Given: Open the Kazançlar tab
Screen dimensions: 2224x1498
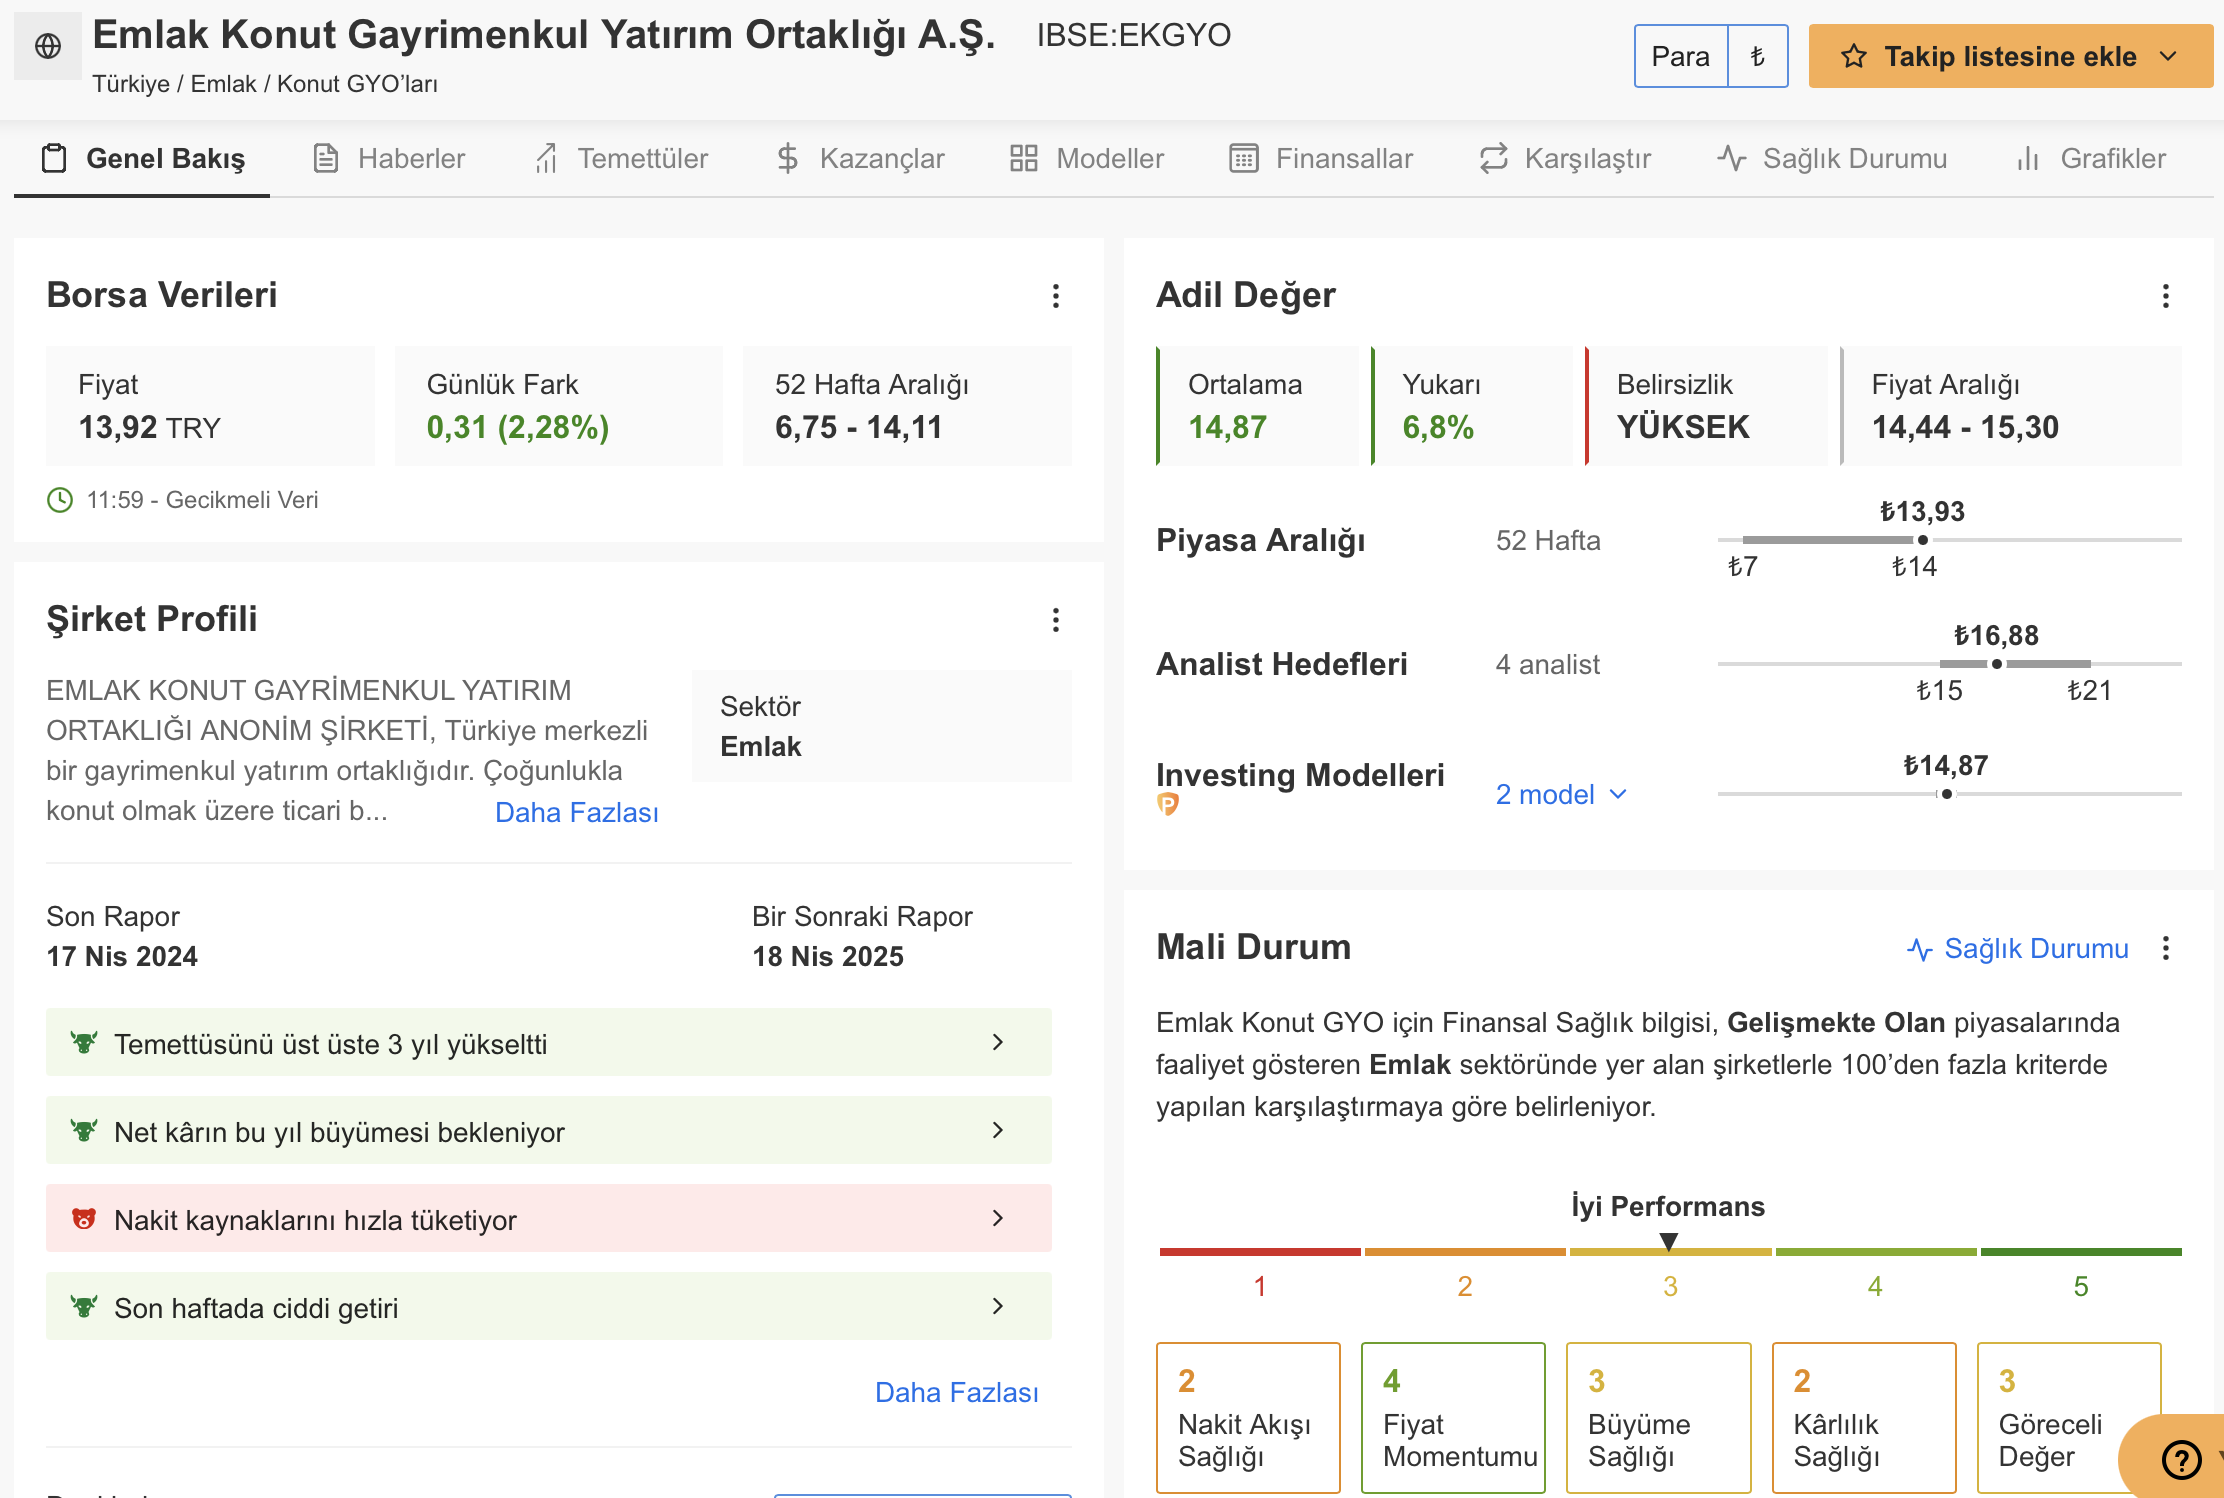Looking at the screenshot, I should [x=859, y=159].
